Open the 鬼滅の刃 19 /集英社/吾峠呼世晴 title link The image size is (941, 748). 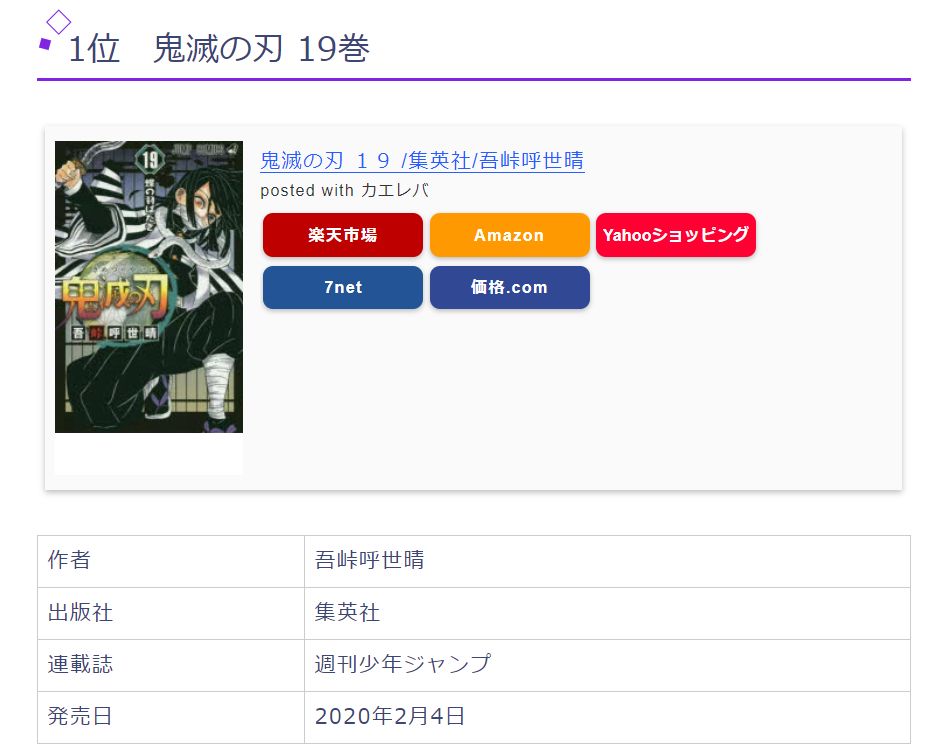422,160
